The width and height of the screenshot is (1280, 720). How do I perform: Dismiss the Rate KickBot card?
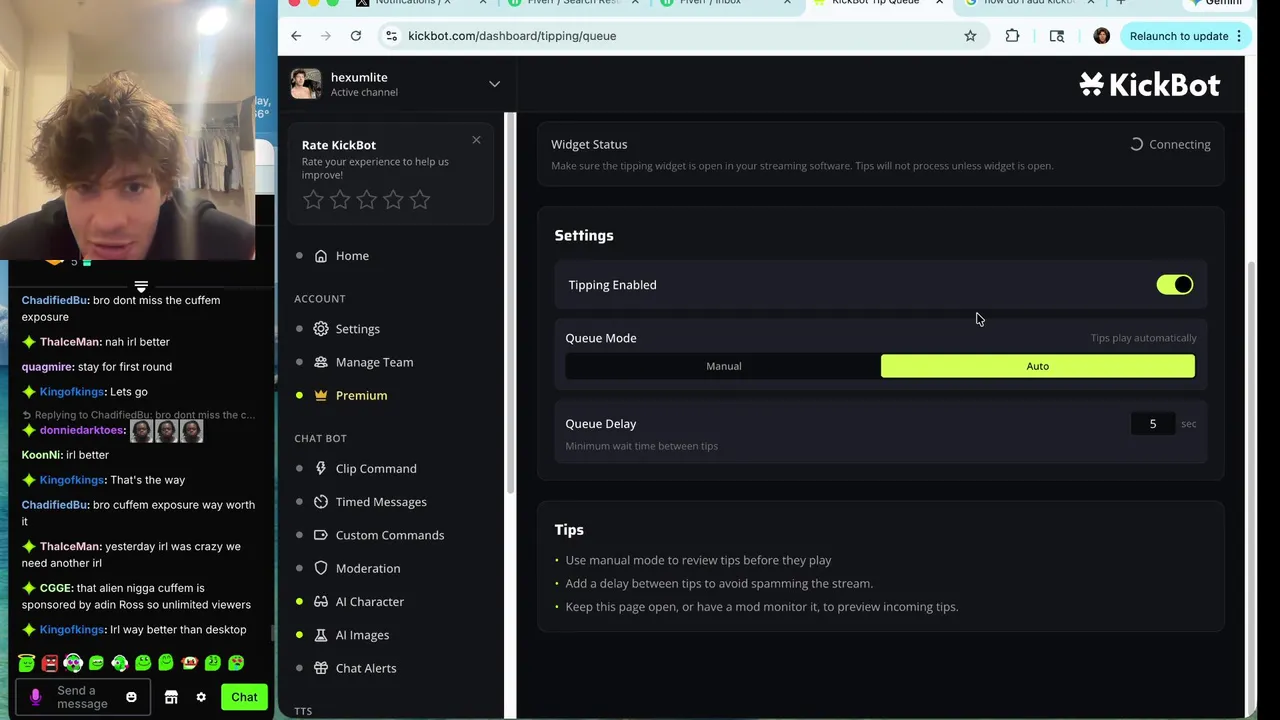click(x=476, y=140)
